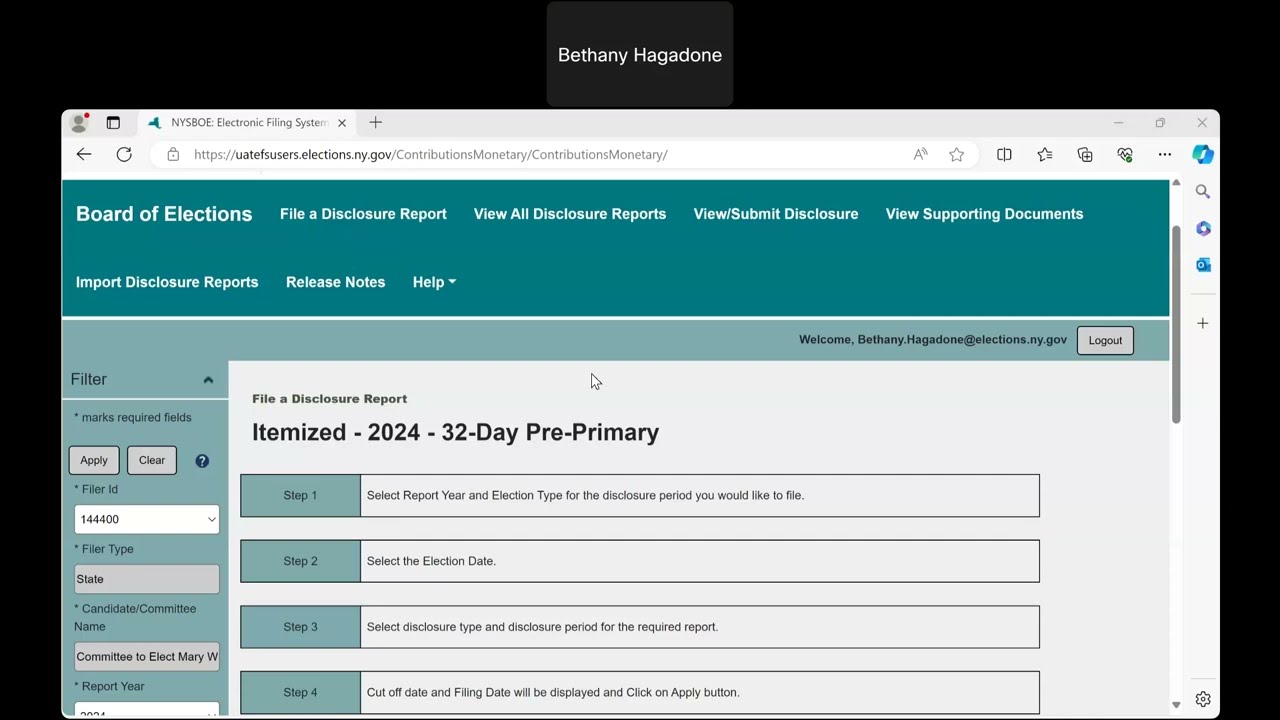Open Edge Settings and more menu

[1165, 154]
